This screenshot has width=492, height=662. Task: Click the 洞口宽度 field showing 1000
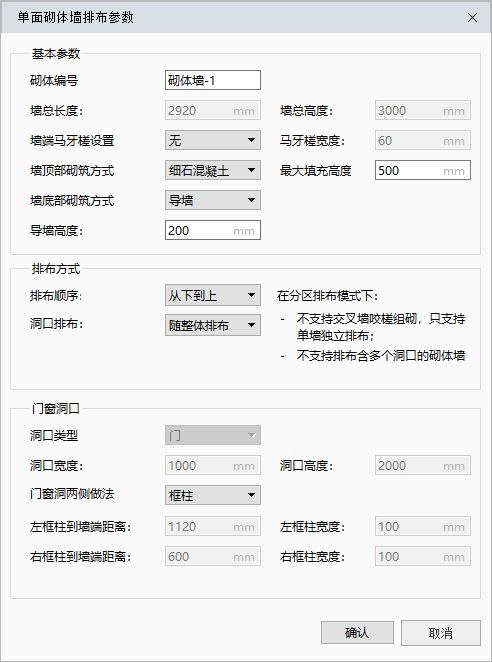coord(213,465)
